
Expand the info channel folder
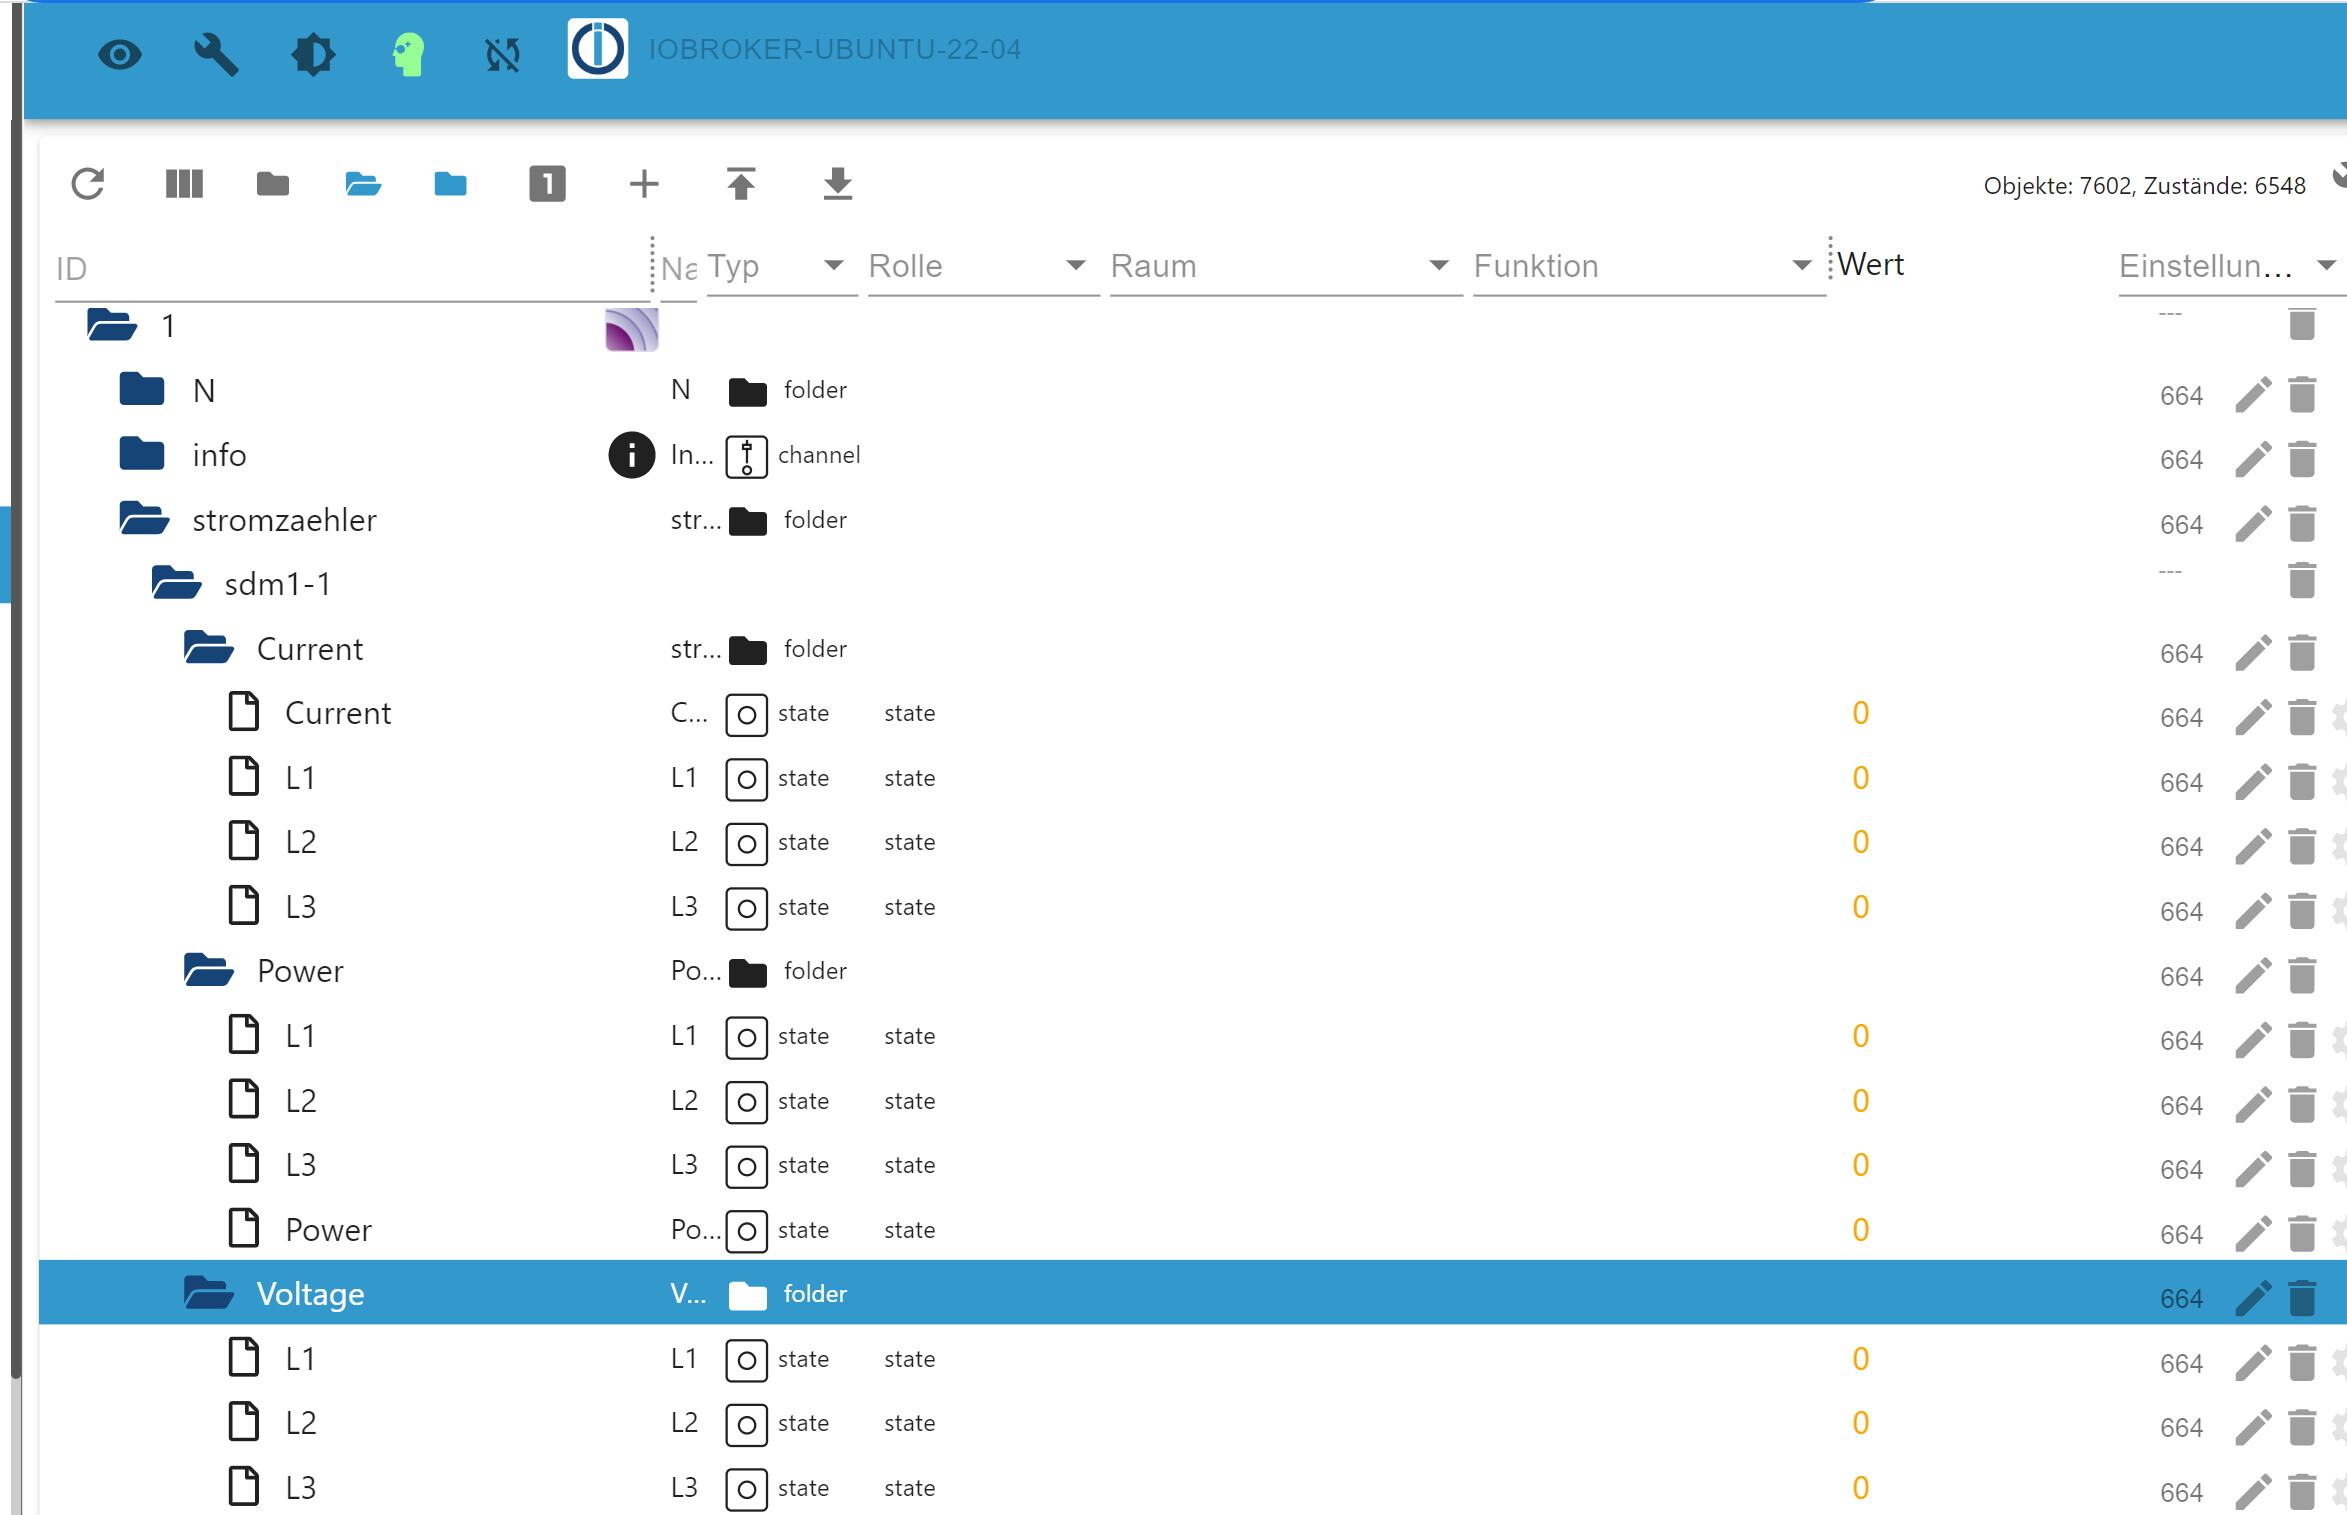click(142, 455)
